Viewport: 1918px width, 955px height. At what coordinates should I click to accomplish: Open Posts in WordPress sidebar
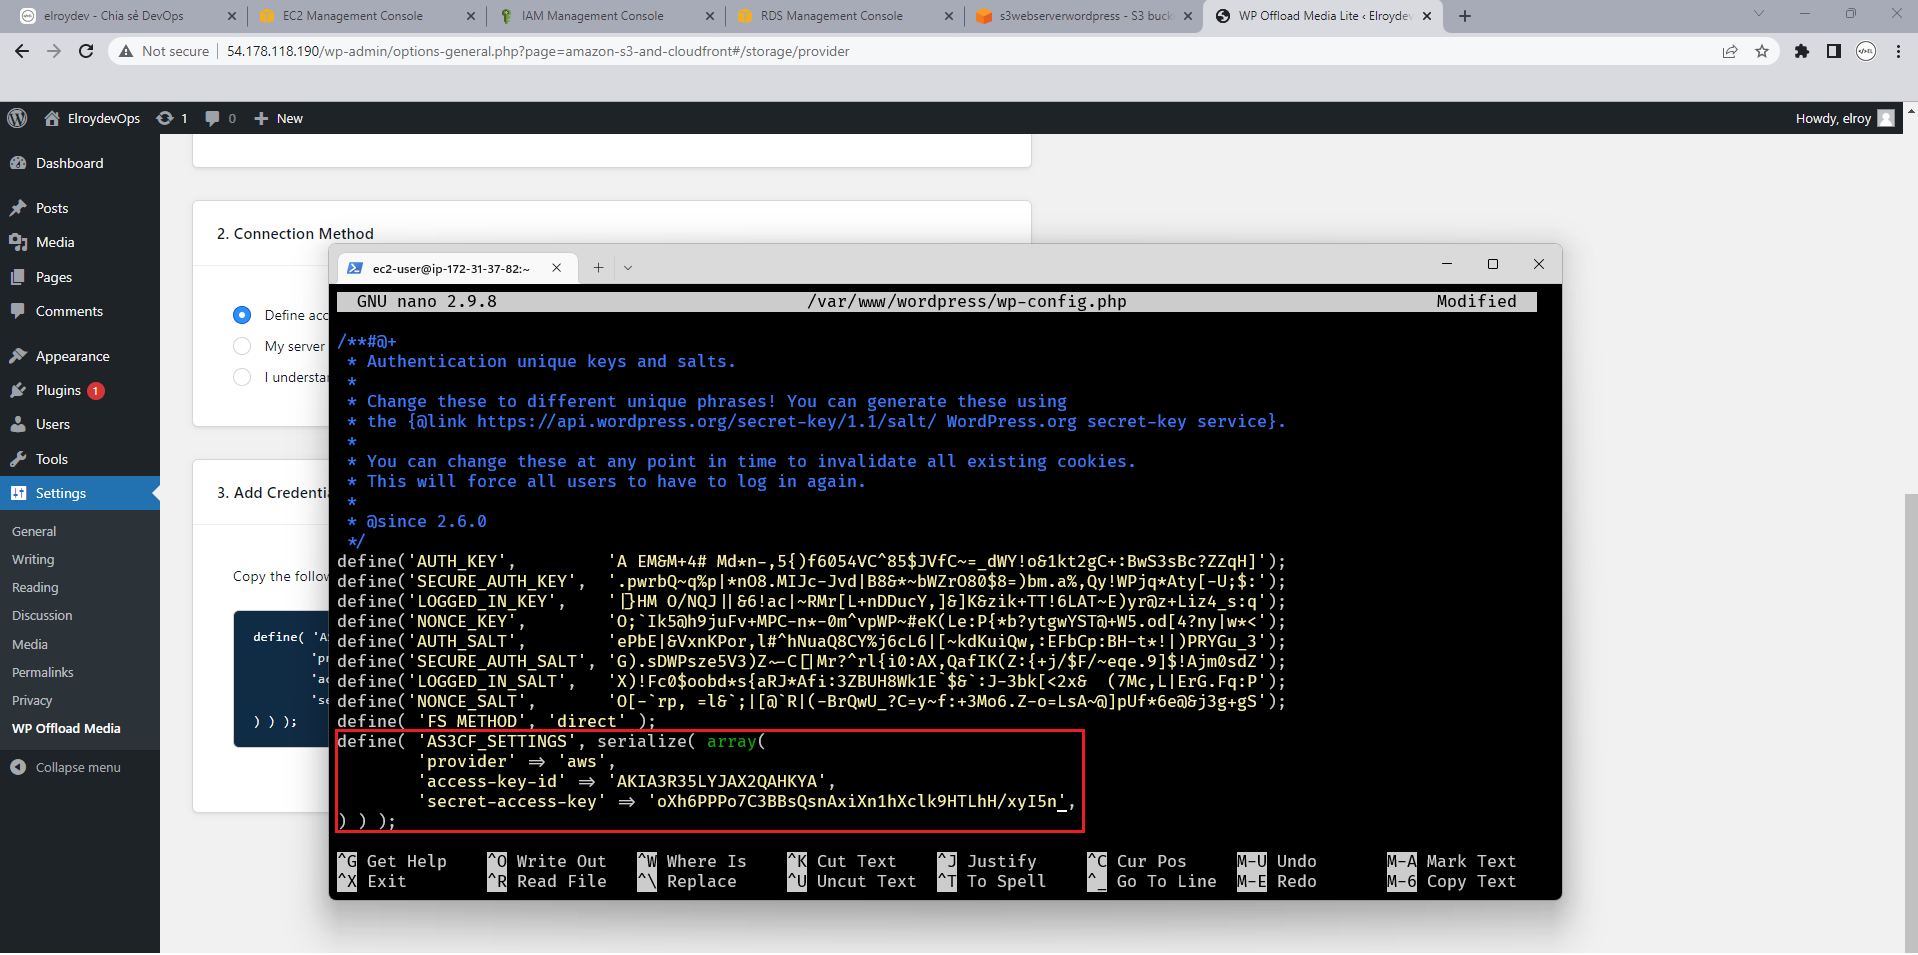80,208
